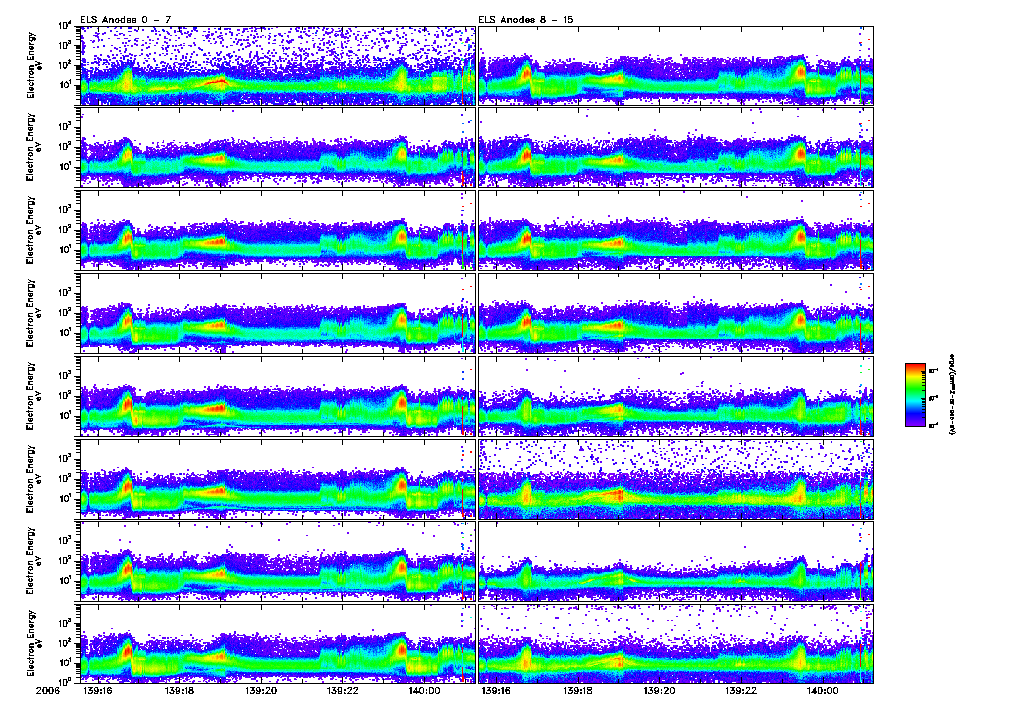
Task: Open the last spectrogram panel above the 2006 time axis
Action: point(278,644)
